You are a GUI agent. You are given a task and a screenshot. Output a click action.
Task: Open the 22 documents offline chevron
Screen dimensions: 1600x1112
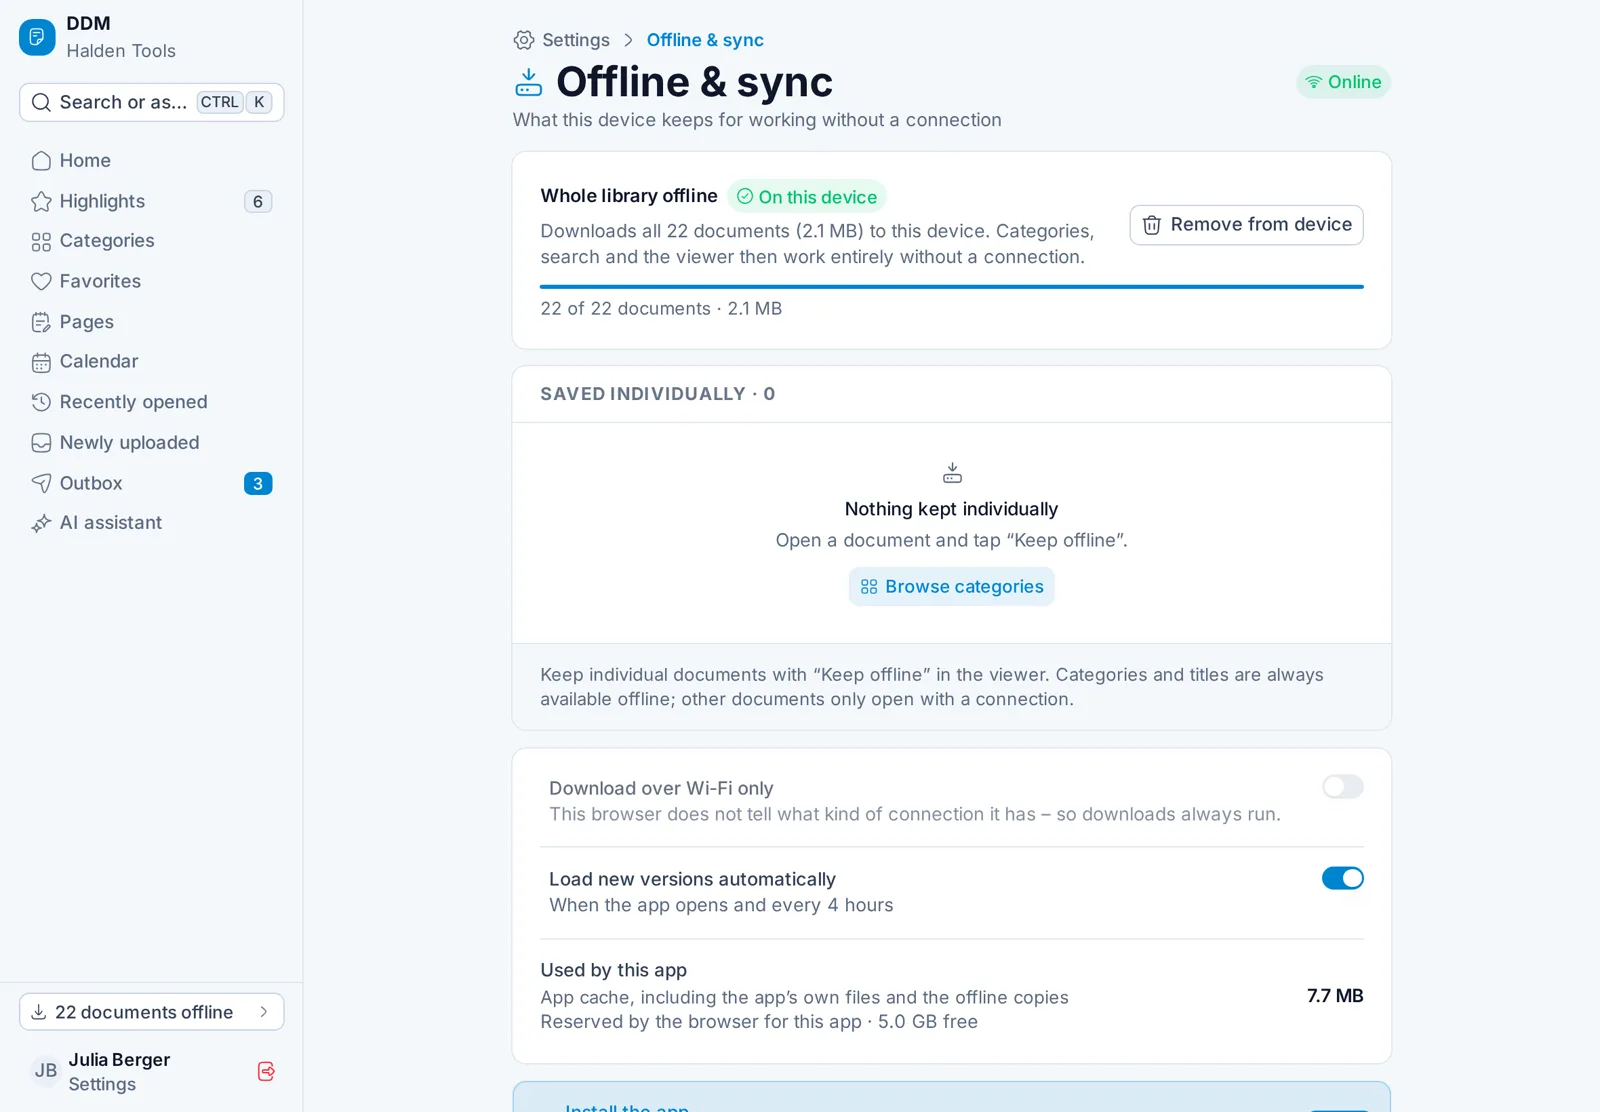[x=264, y=1012]
